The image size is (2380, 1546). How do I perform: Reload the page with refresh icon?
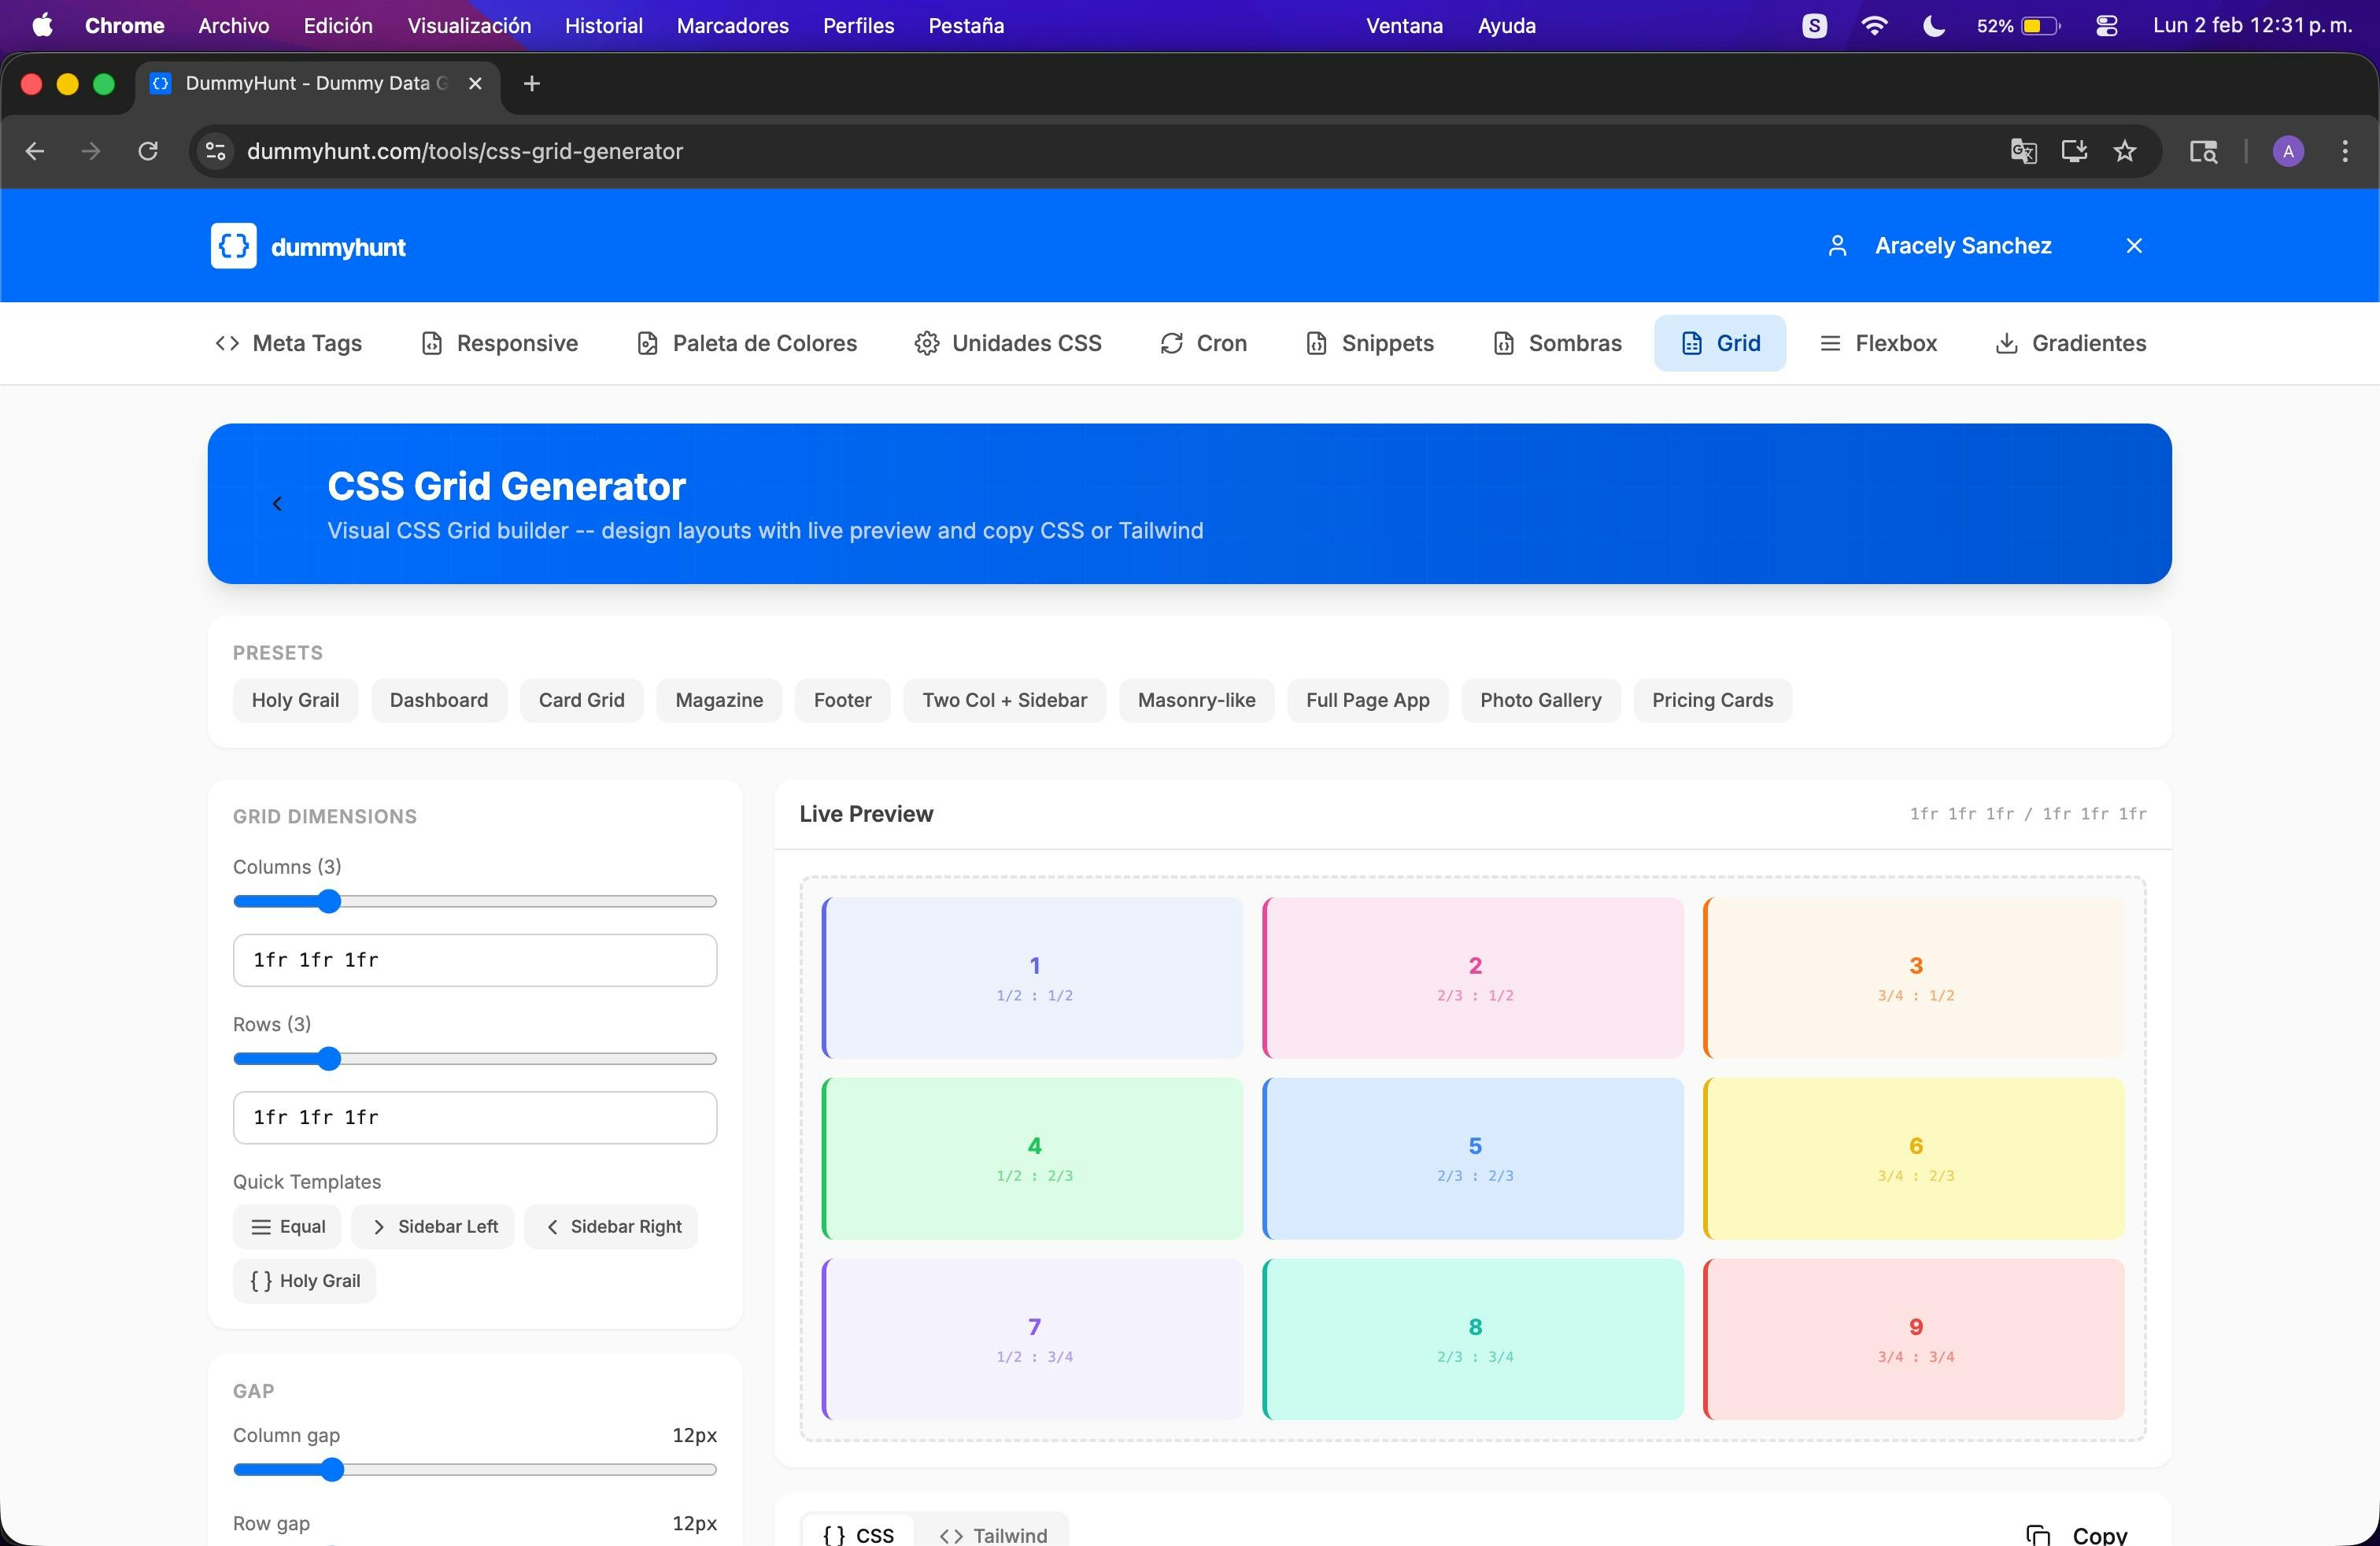148,151
